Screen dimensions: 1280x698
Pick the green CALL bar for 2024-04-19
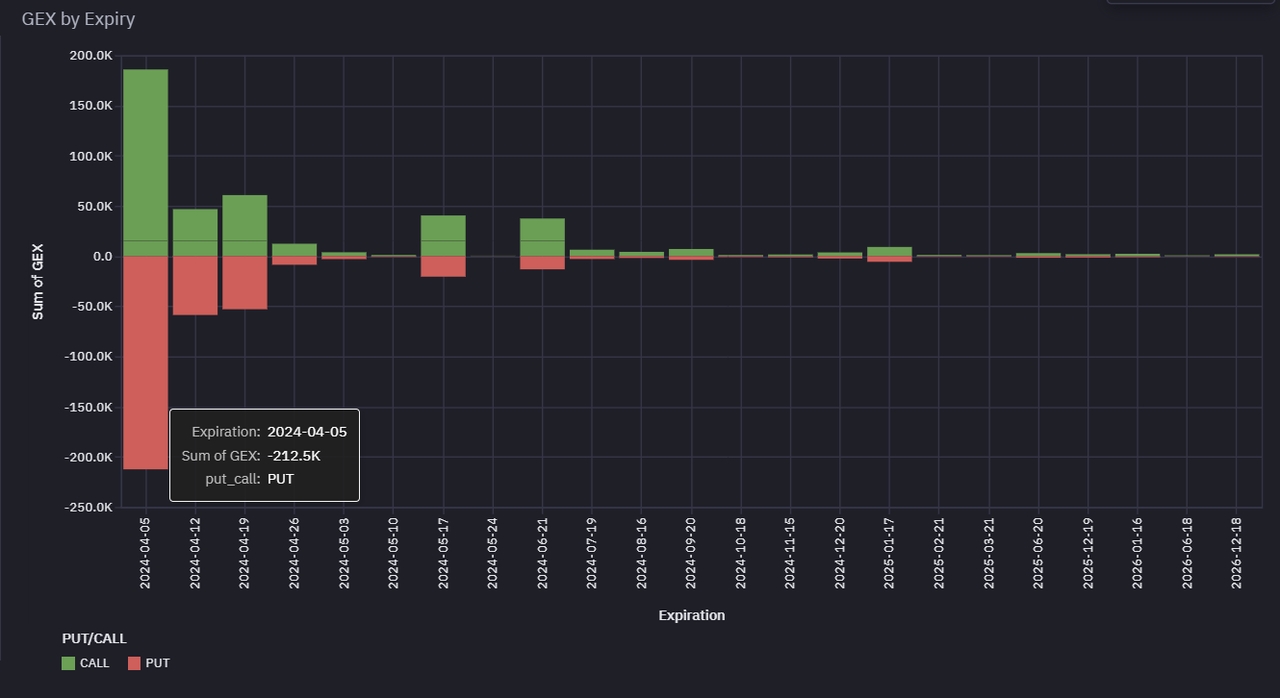tap(244, 225)
